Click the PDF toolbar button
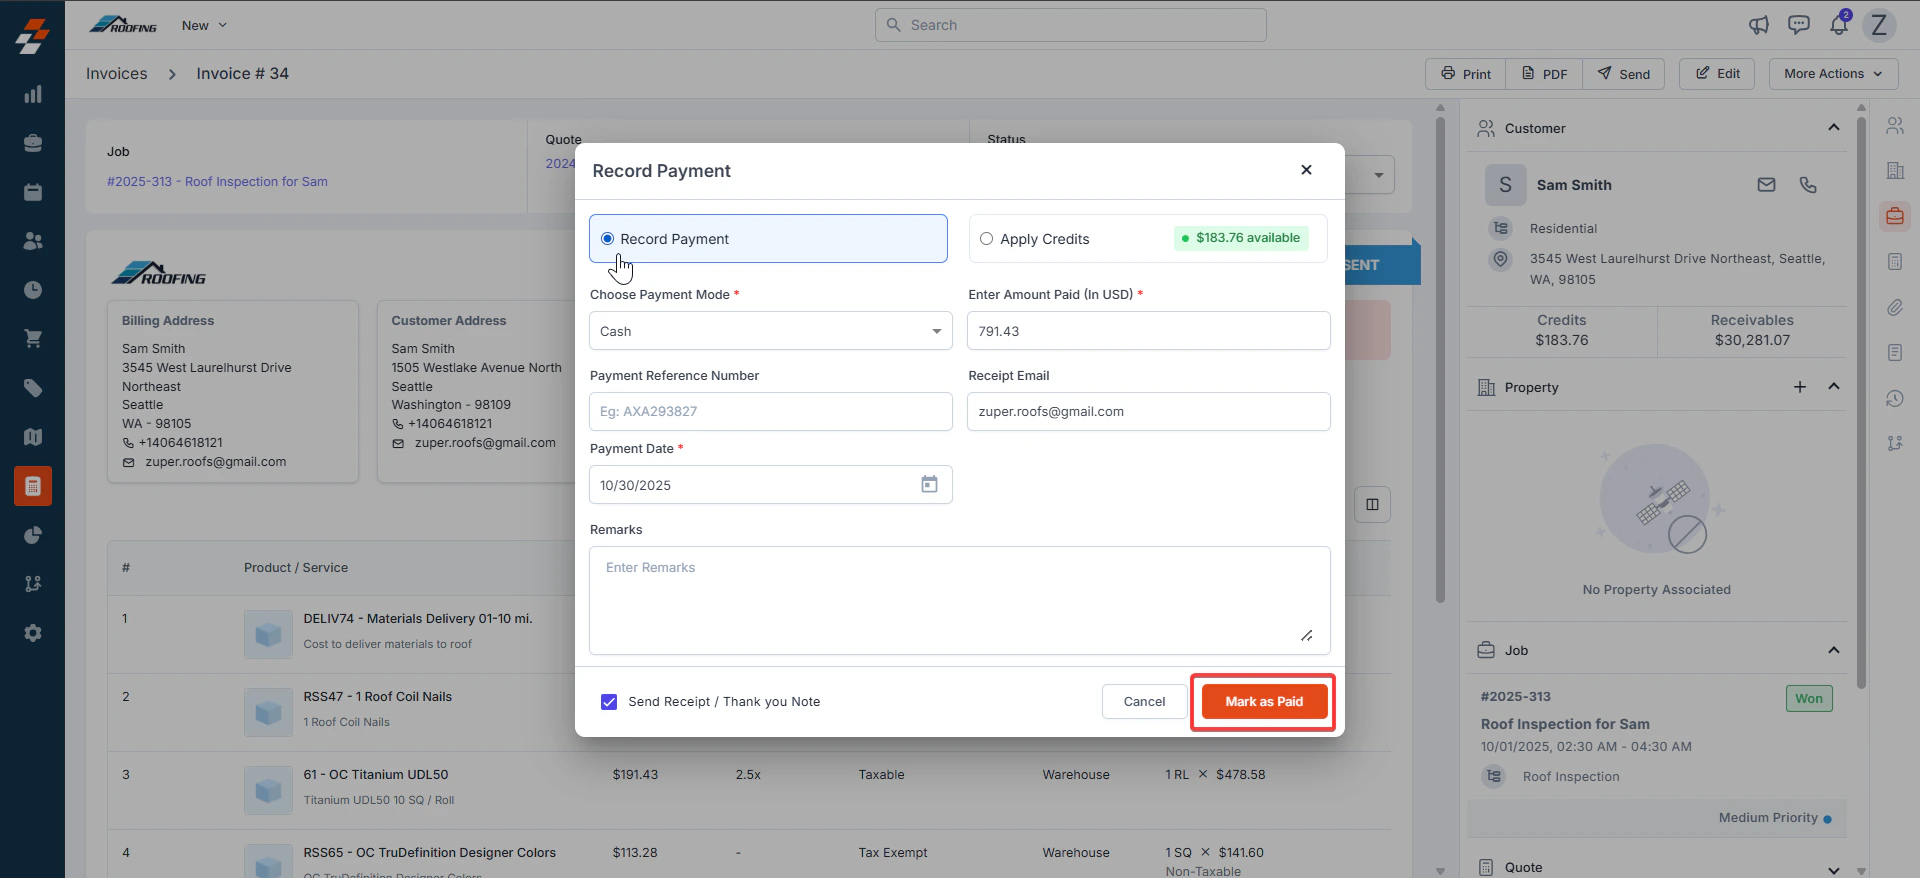Screen dimensions: 1920x878 click(x=1544, y=74)
